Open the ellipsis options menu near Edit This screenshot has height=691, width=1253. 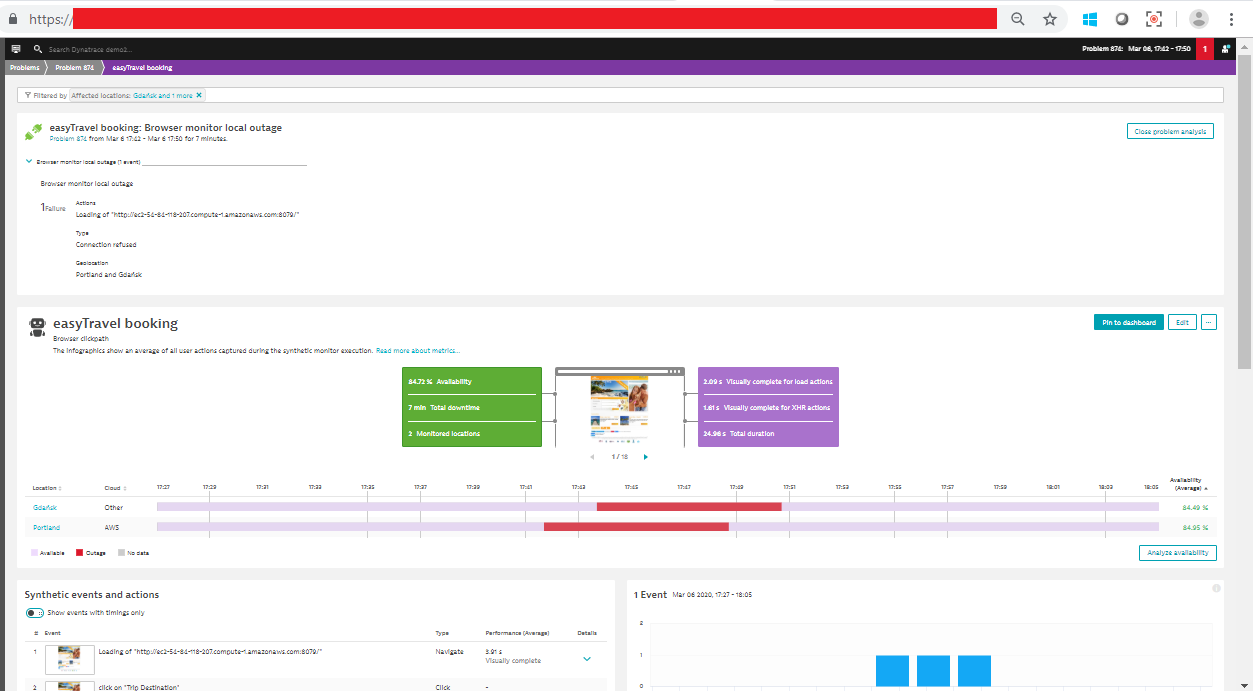pos(1208,322)
